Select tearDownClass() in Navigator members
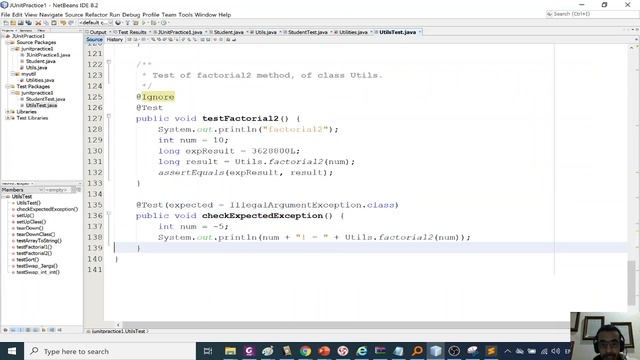Image resolution: width=640 pixels, height=360 pixels. tap(36, 235)
